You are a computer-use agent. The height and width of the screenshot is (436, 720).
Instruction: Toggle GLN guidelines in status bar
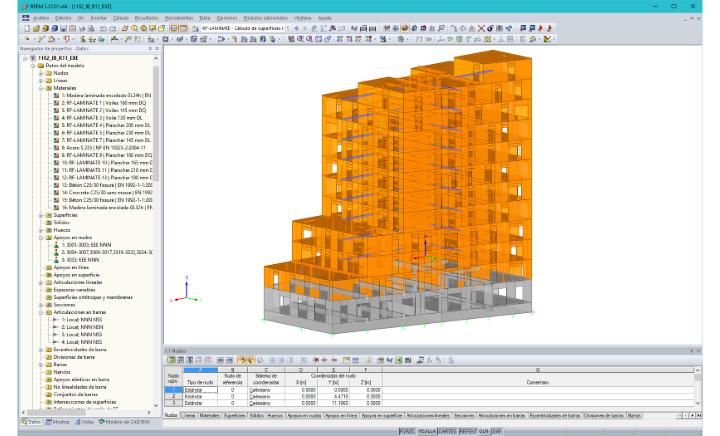[484, 431]
